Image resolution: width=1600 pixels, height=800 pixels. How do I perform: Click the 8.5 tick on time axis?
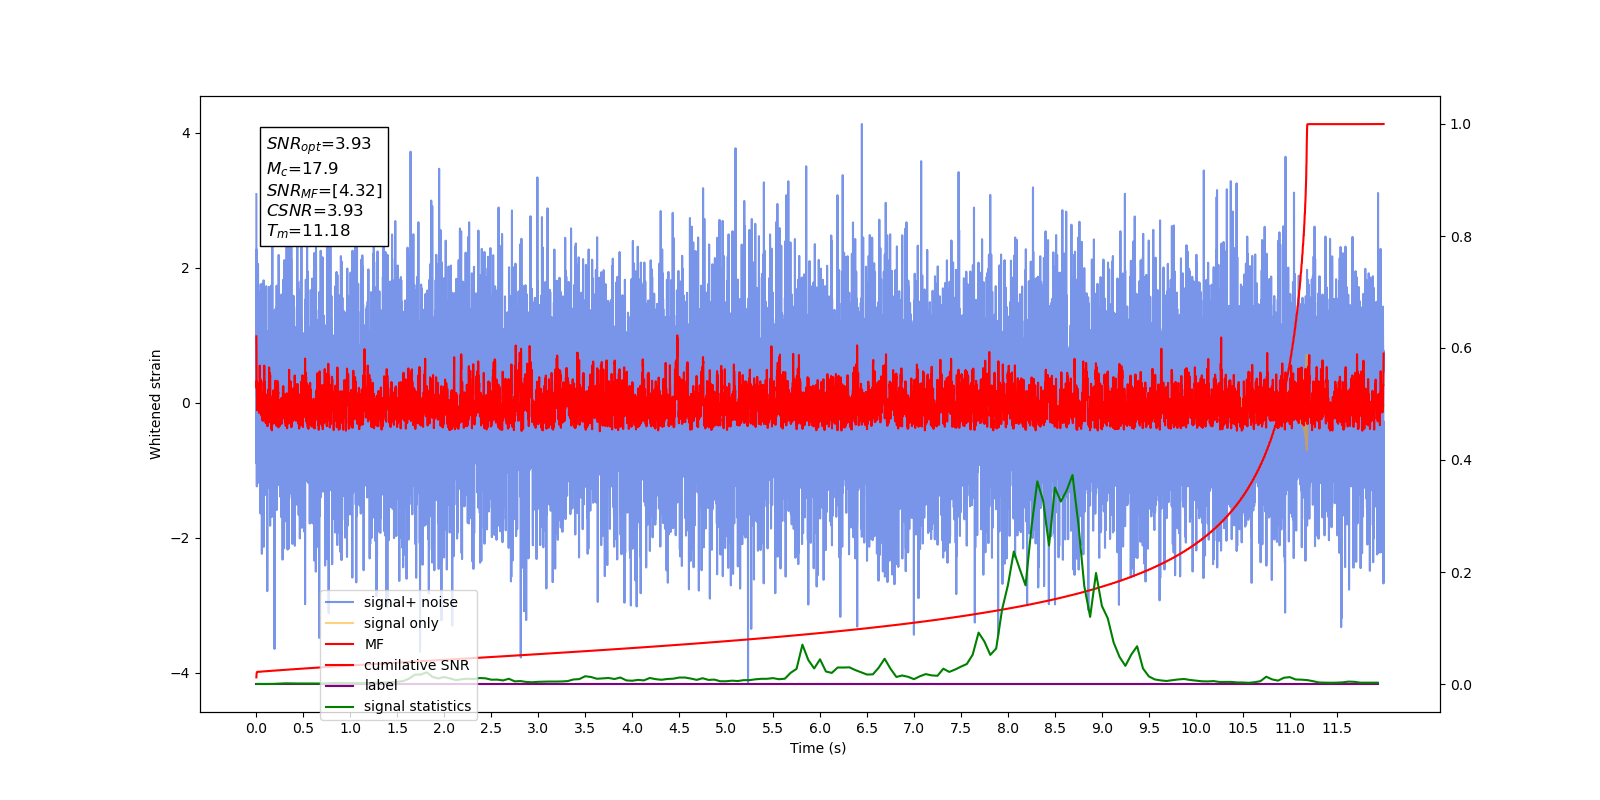click(1055, 728)
